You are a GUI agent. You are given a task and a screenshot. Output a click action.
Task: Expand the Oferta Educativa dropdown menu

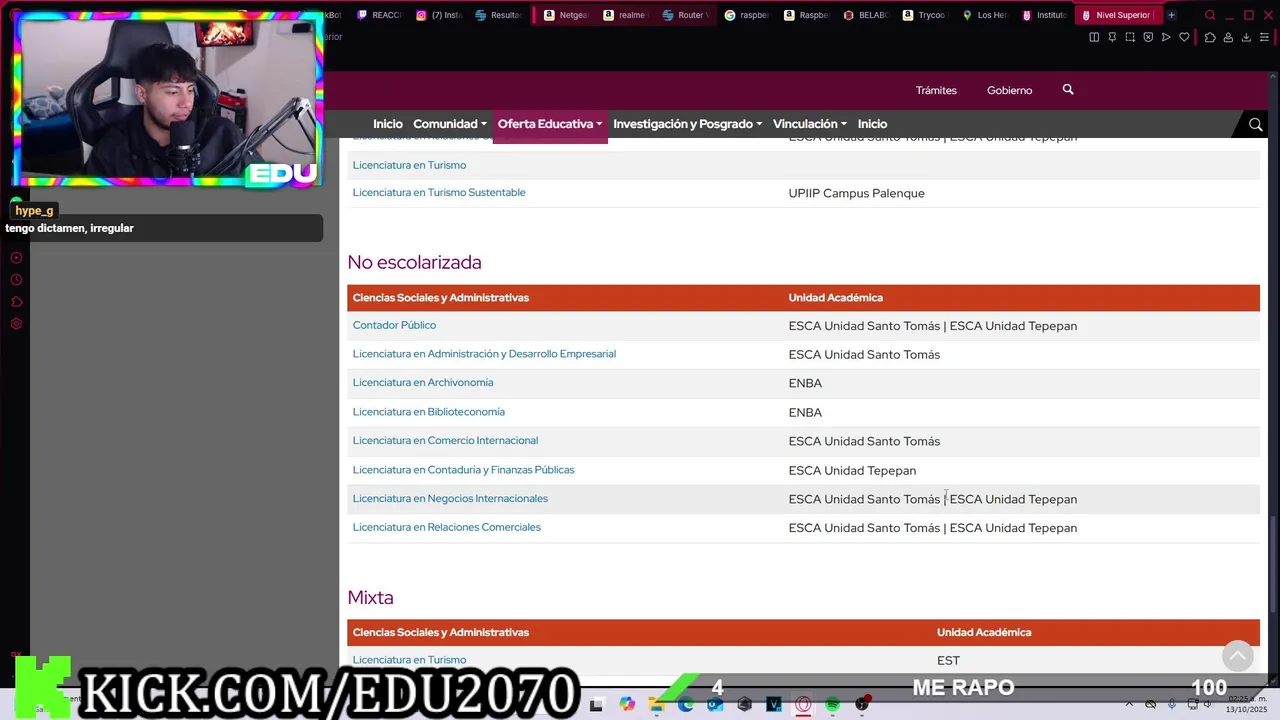point(550,124)
